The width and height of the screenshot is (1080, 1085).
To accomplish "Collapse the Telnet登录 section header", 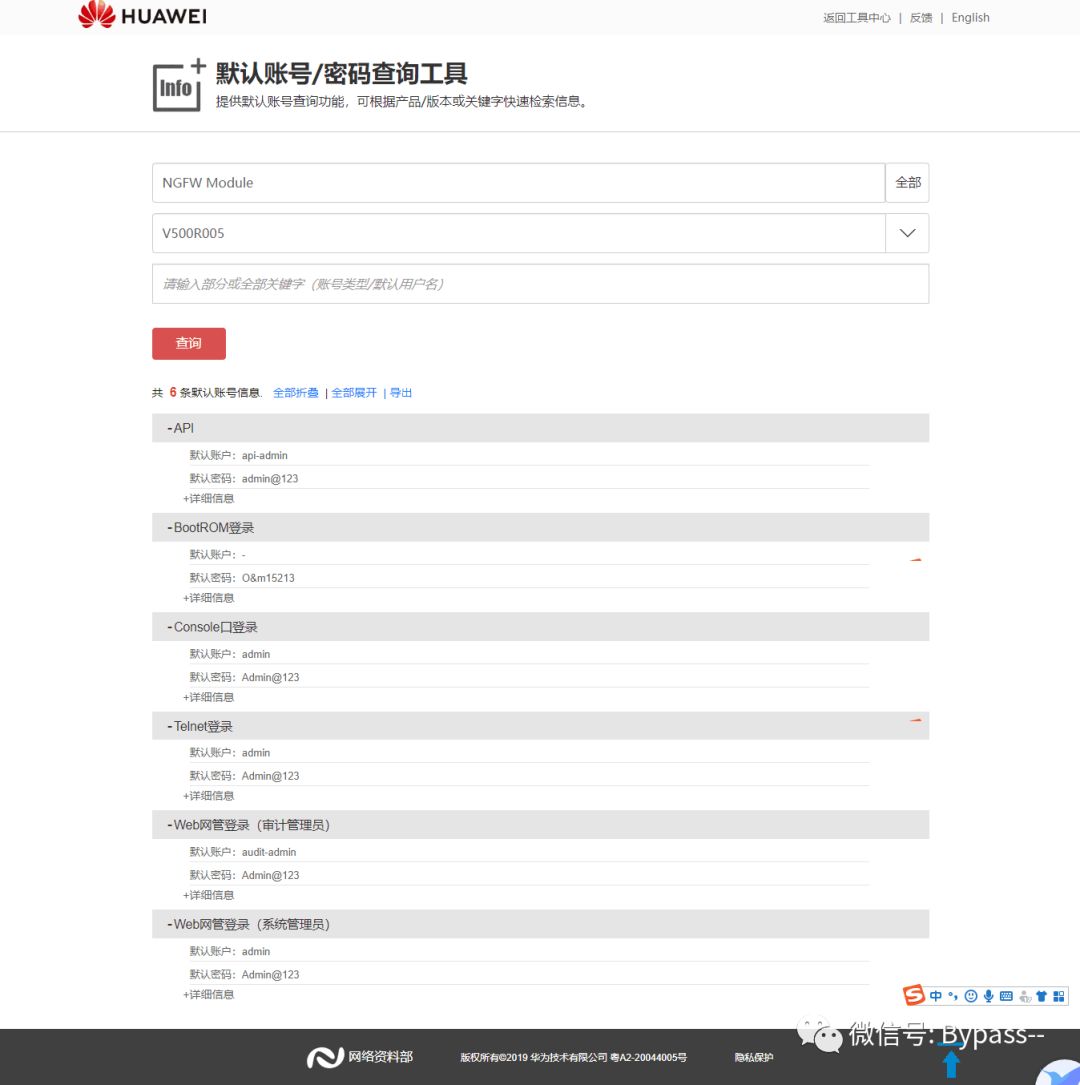I will 540,726.
